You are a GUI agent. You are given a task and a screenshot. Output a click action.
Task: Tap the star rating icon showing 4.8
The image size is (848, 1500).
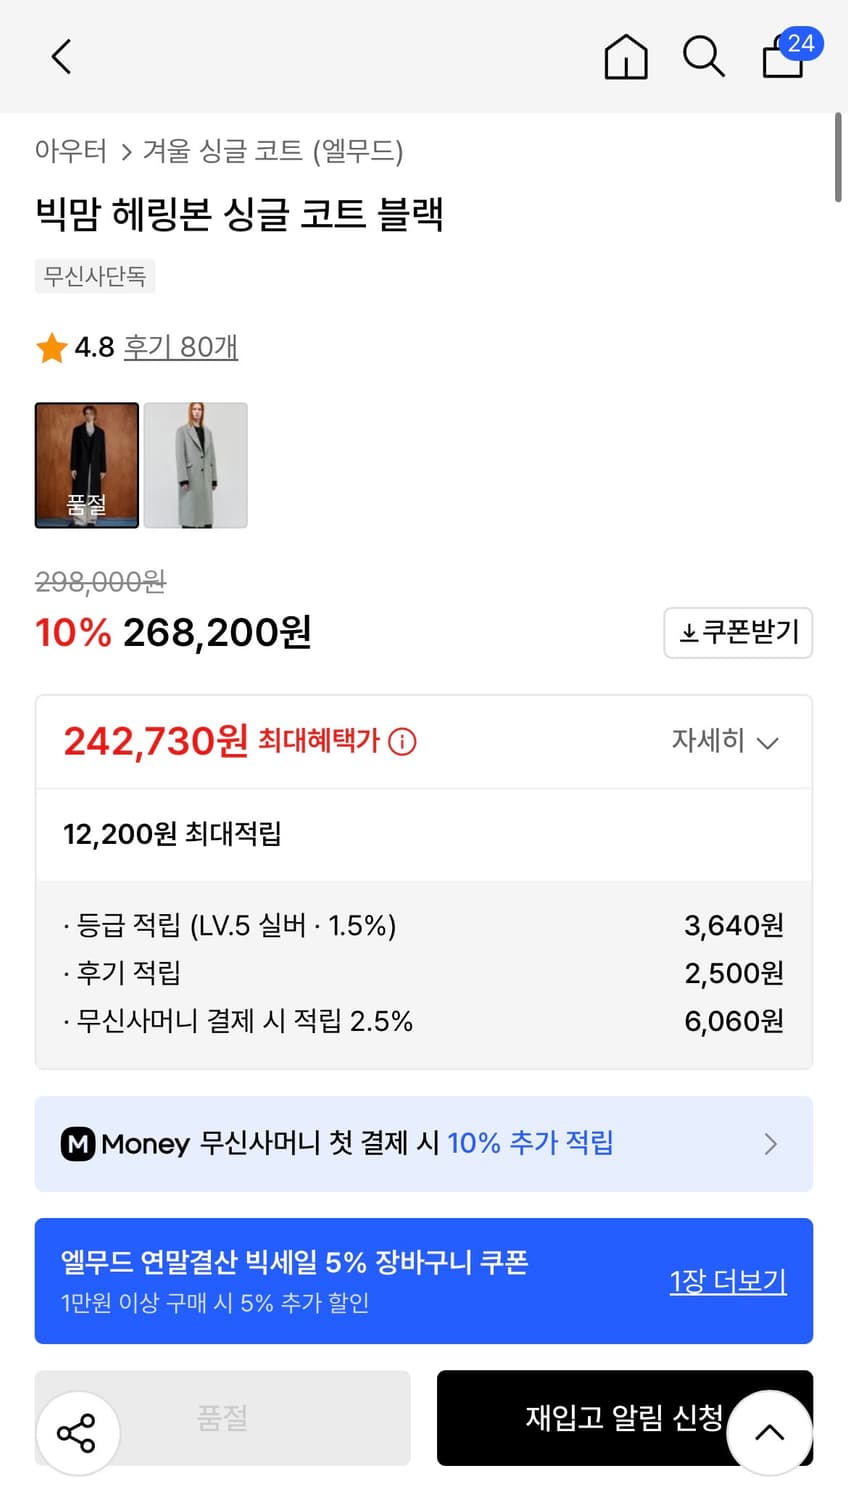tap(52, 348)
